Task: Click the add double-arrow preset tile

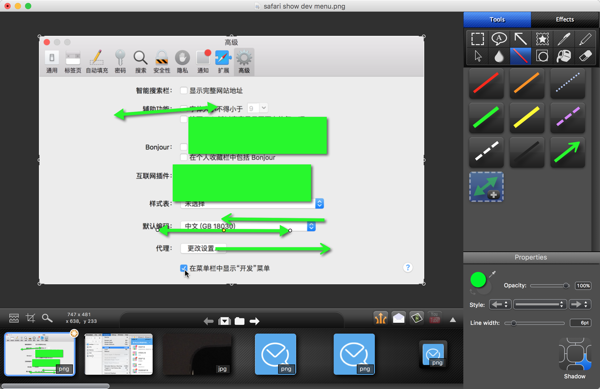Action: click(486, 187)
